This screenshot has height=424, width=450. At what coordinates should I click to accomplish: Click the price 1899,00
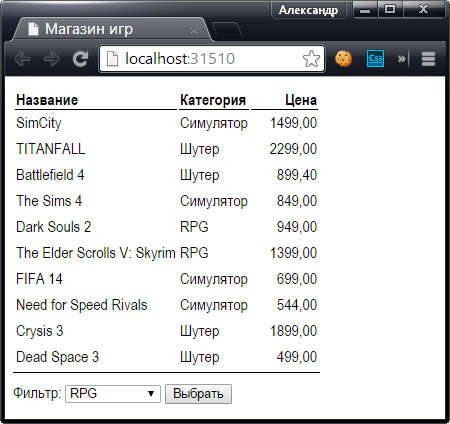point(293,331)
